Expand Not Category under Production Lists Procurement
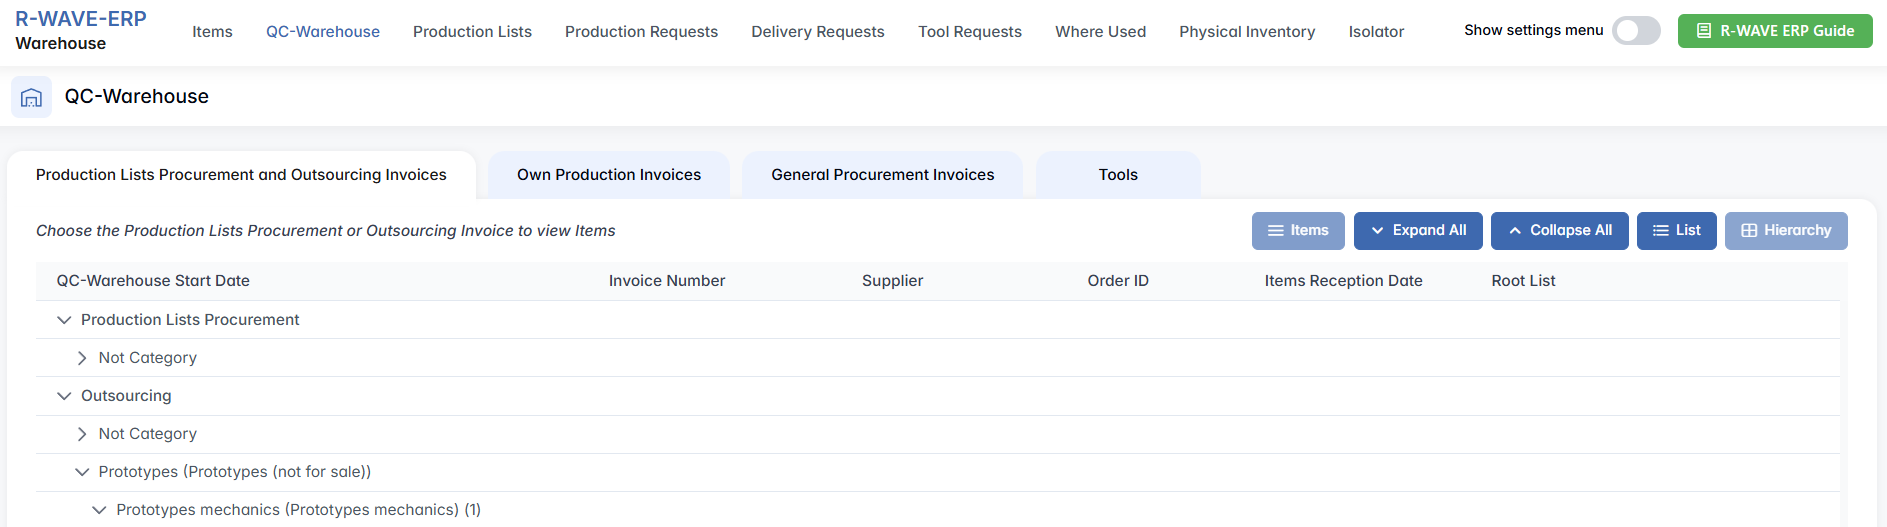The width and height of the screenshot is (1887, 527). pyautogui.click(x=82, y=358)
